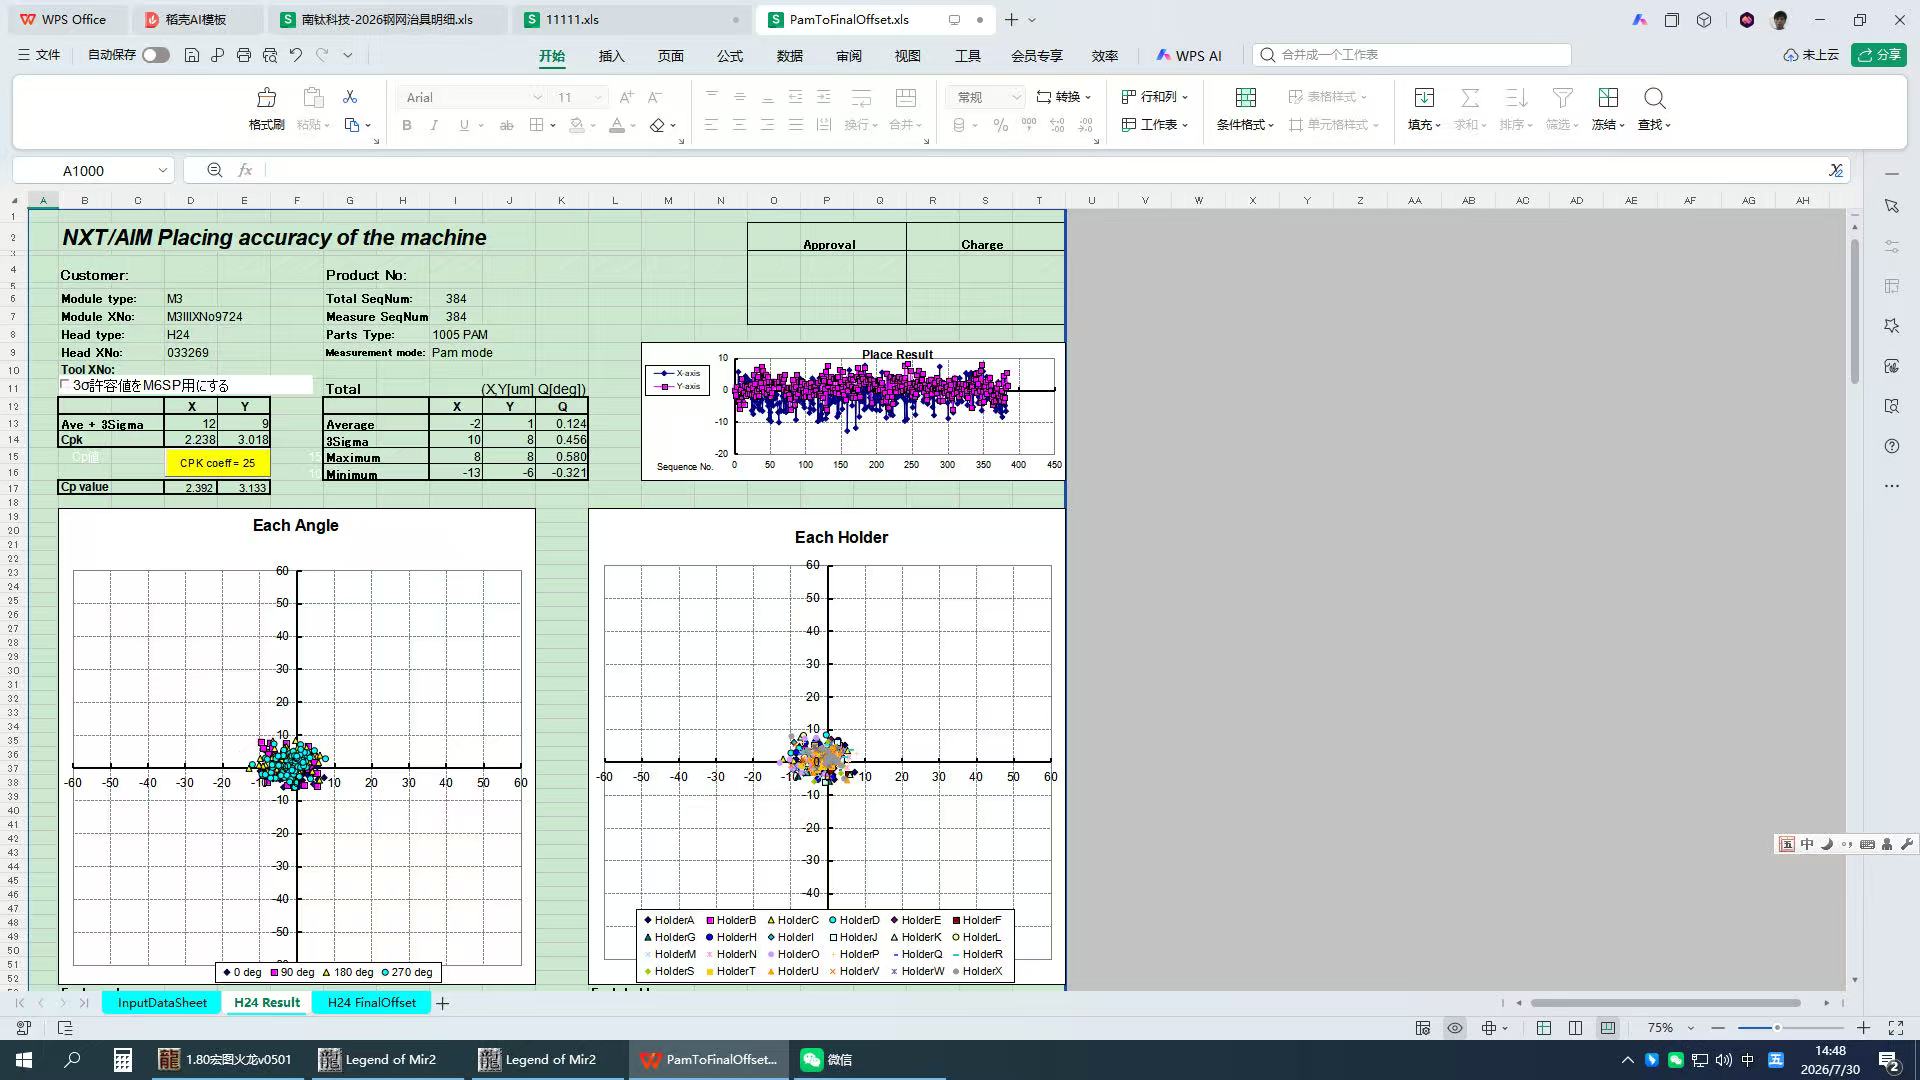1920x1080 pixels.
Task: Switch to the Insert ribbon tab
Action: 611,56
